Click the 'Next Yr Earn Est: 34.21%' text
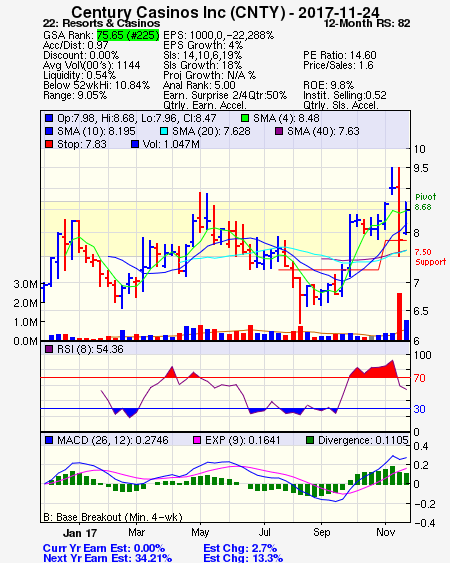Screen dimensions: 450x563 coord(107,558)
